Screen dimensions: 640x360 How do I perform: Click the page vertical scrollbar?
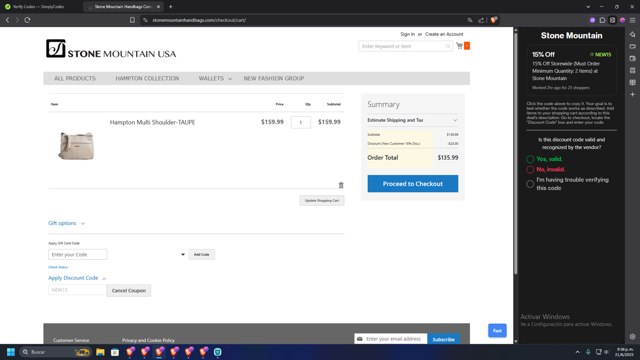point(516,153)
